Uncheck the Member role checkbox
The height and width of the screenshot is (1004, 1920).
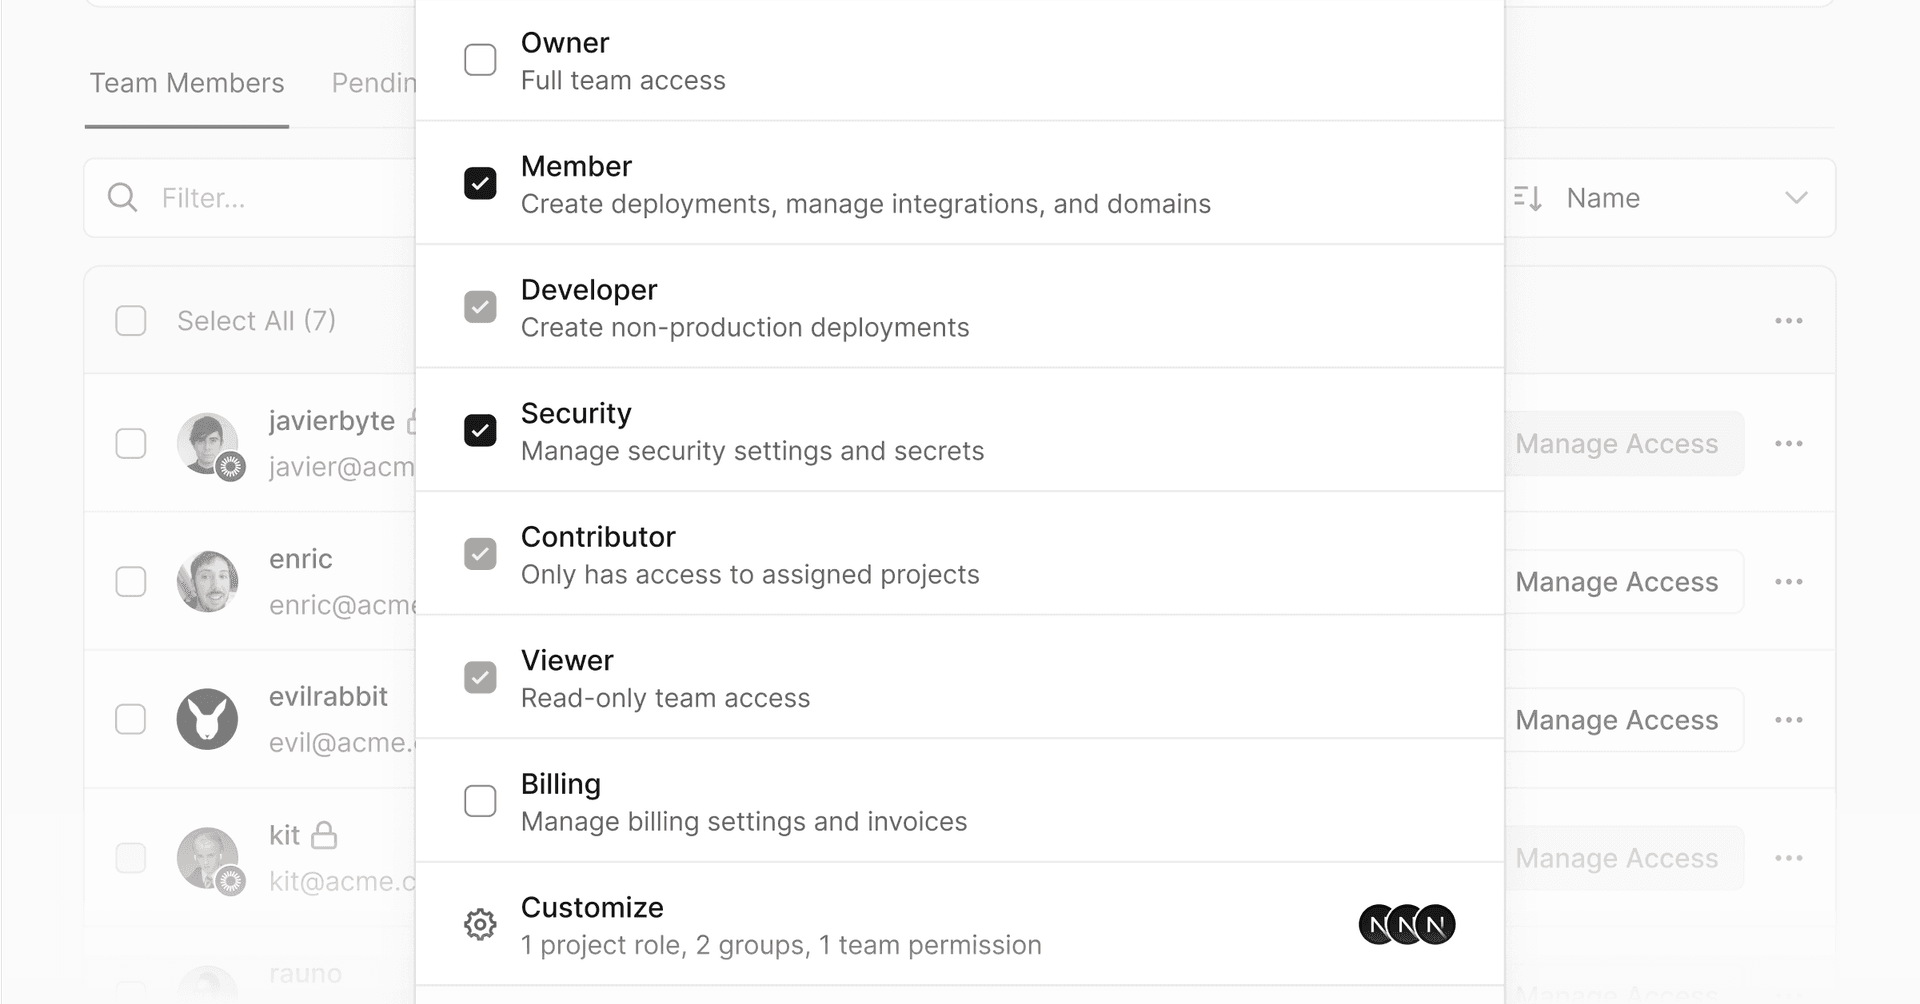pyautogui.click(x=480, y=184)
